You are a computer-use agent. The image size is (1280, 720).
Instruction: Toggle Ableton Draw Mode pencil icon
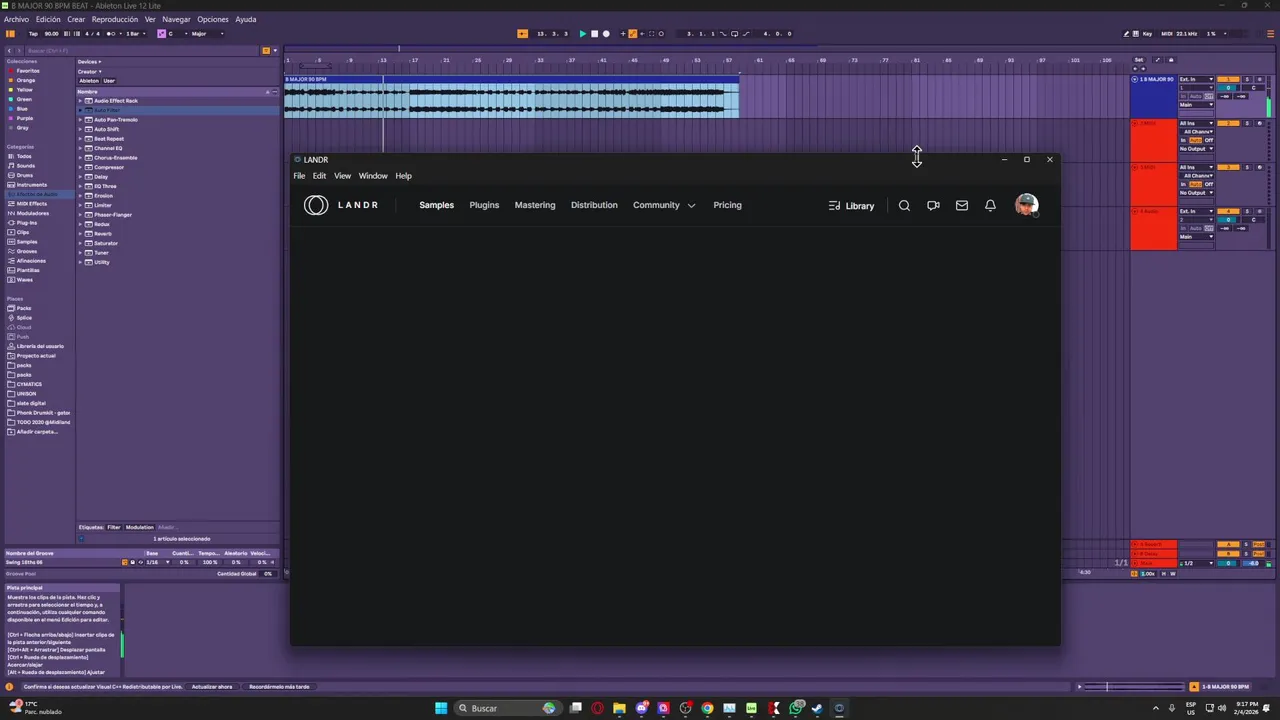pyautogui.click(x=1127, y=34)
